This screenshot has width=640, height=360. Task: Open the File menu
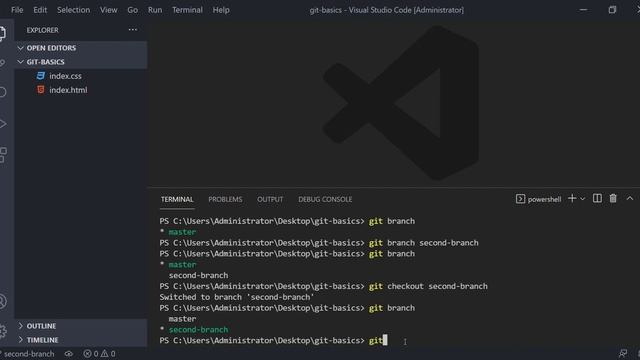point(17,10)
